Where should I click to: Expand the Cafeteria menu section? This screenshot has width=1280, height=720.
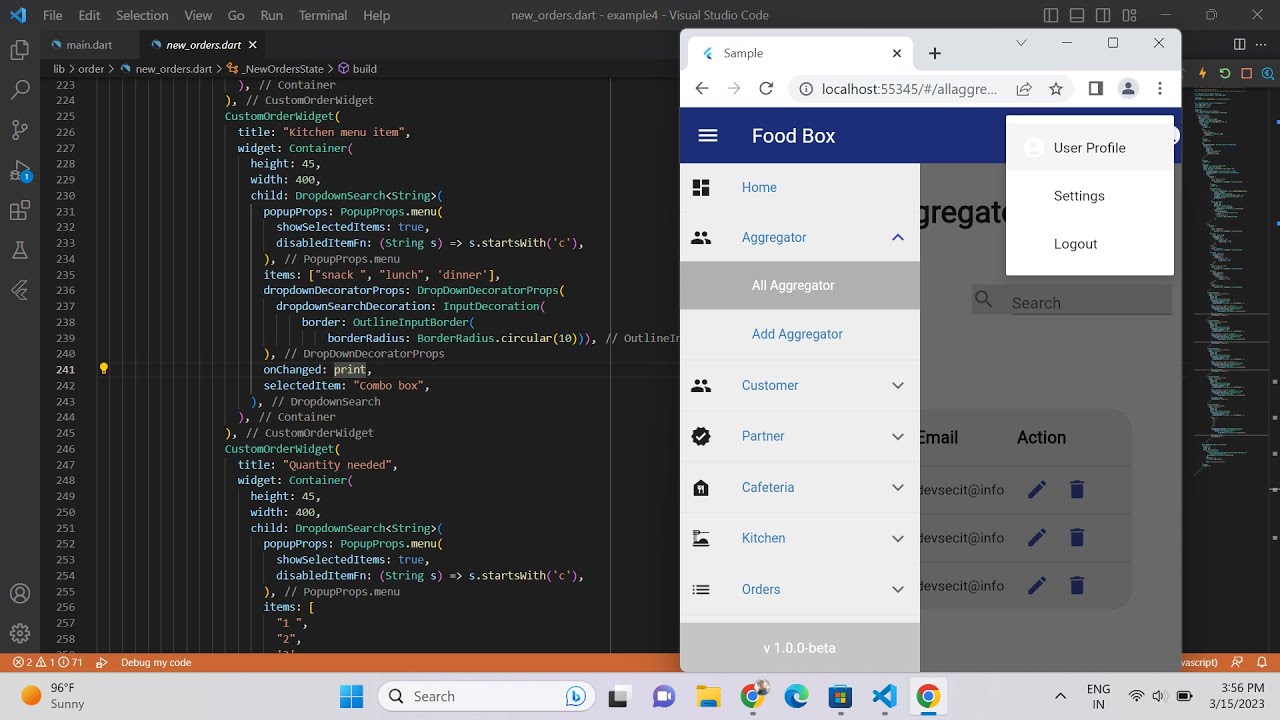point(898,488)
